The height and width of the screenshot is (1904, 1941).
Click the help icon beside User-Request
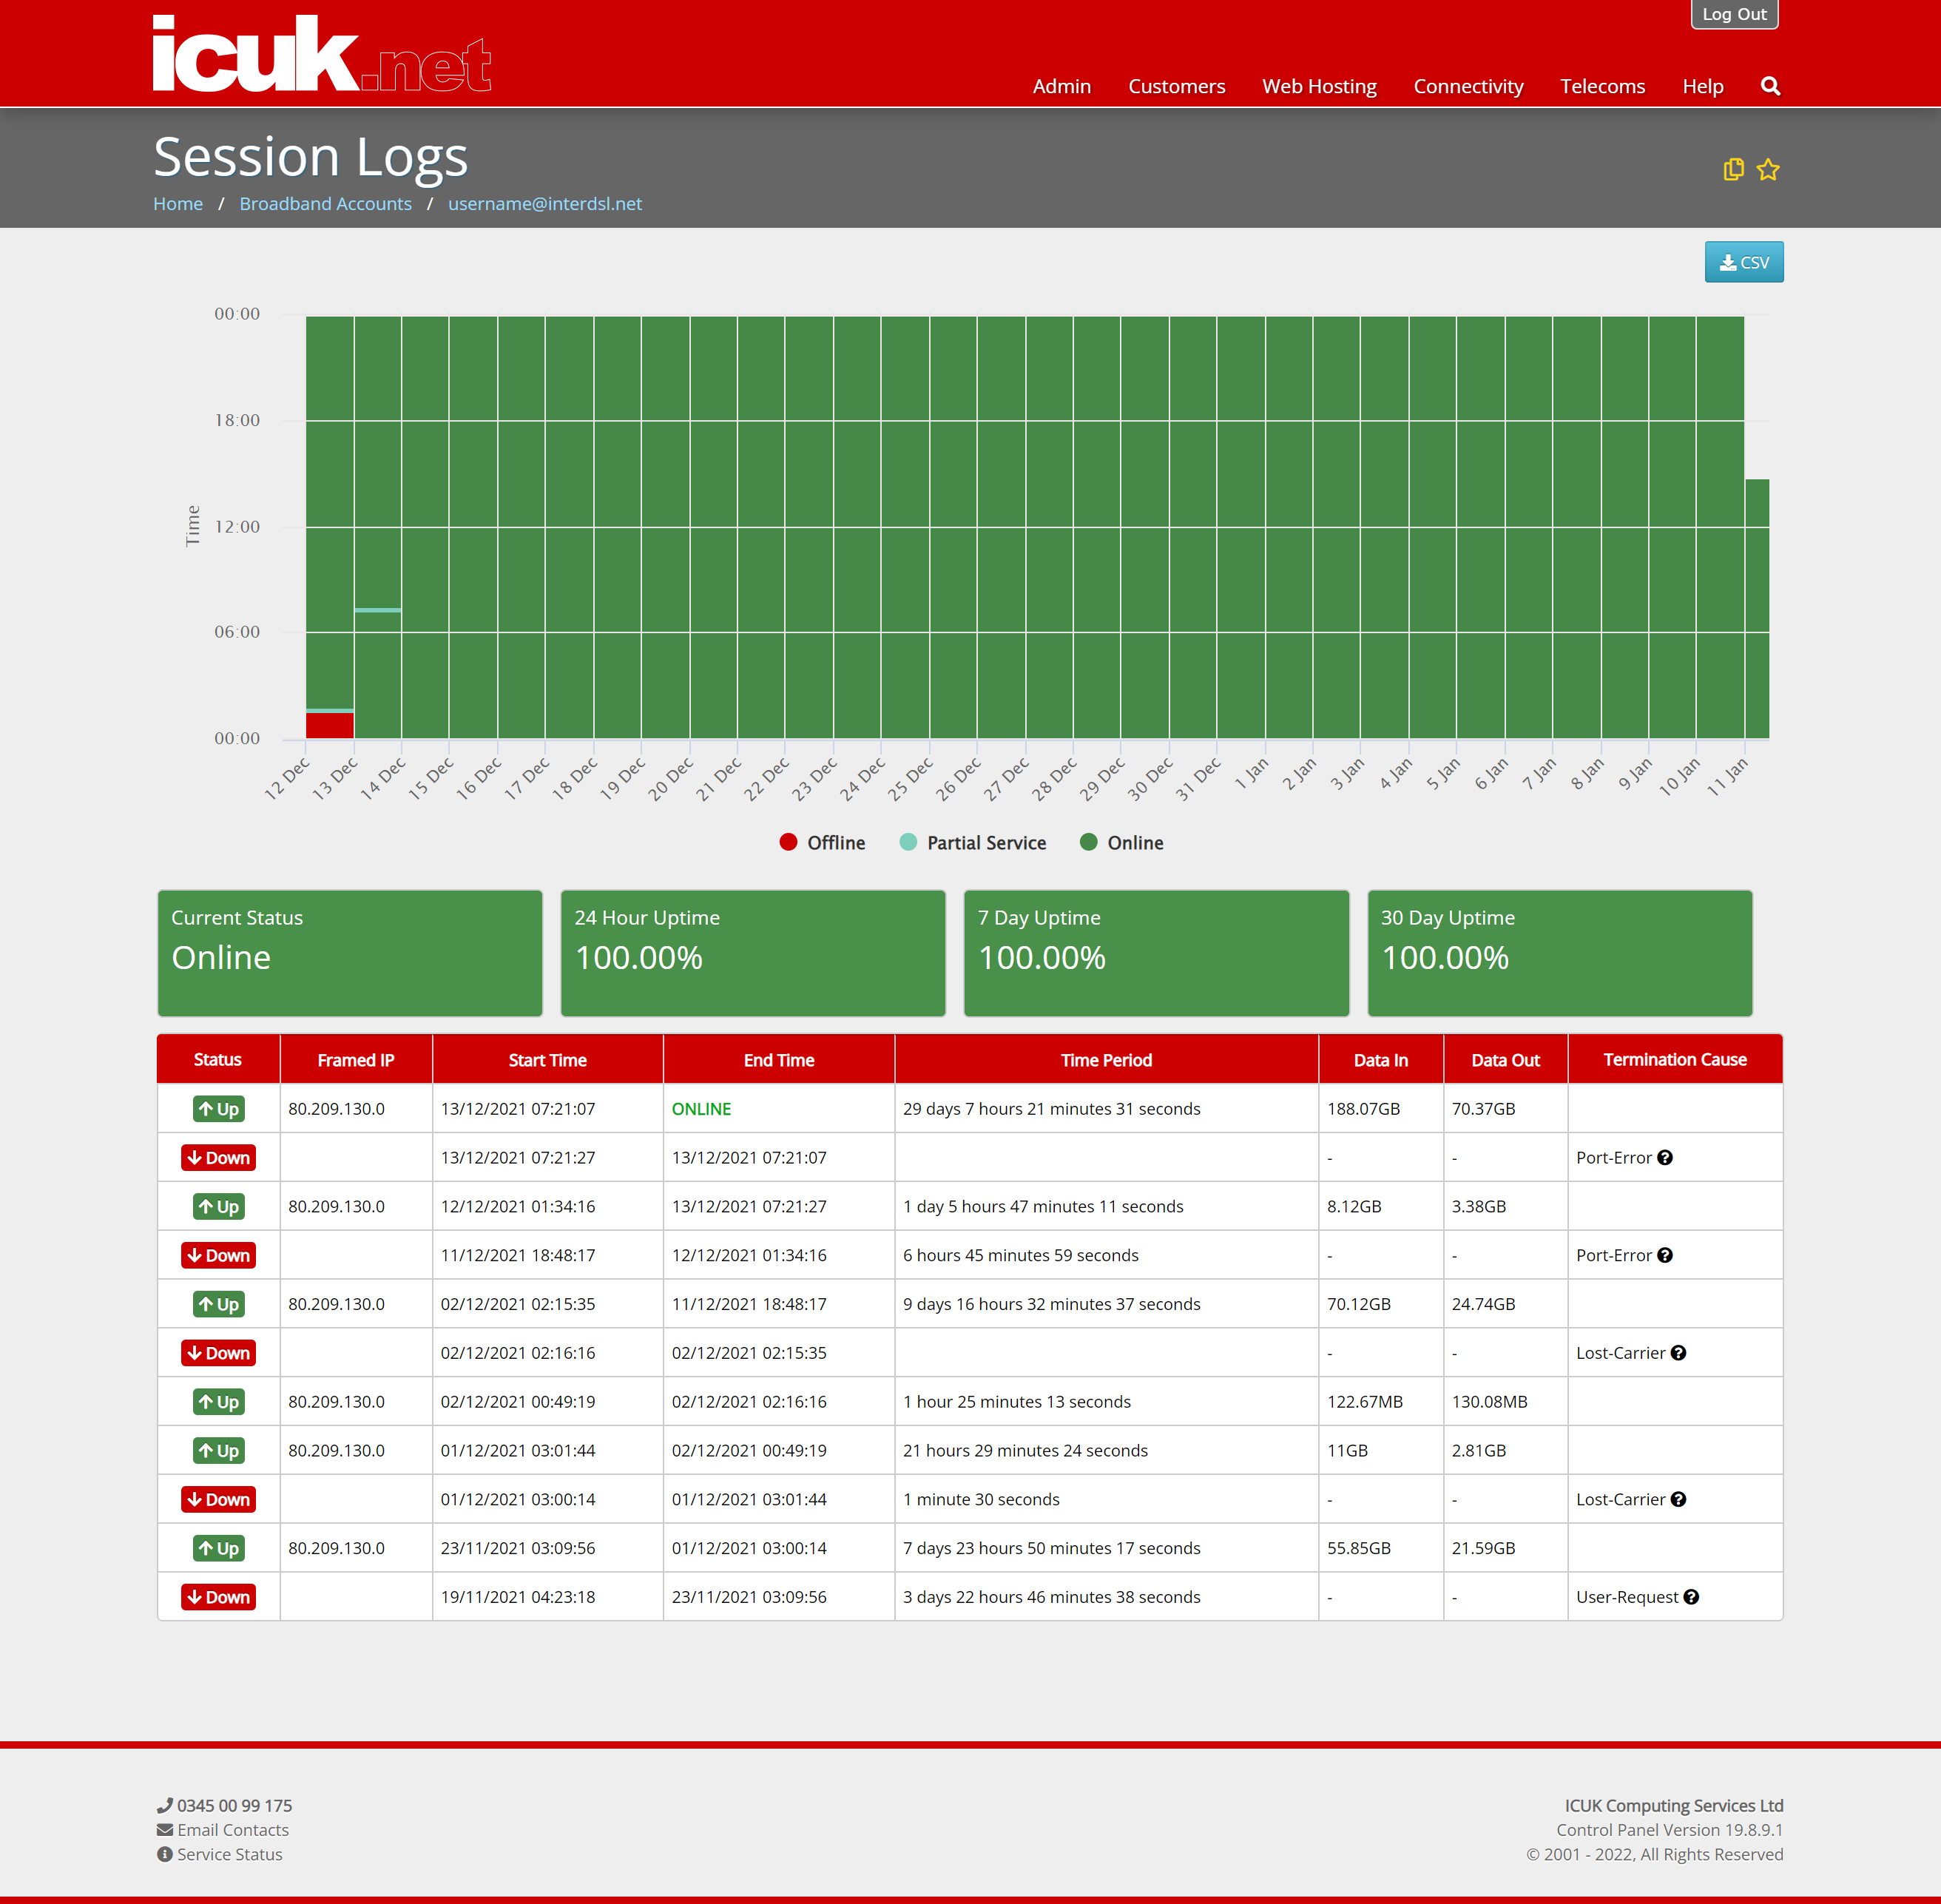point(1691,1597)
